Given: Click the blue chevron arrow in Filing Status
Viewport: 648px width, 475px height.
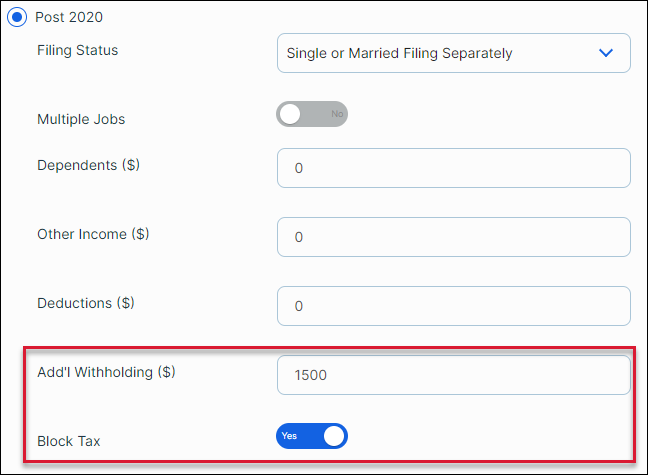Looking at the screenshot, I should point(605,53).
